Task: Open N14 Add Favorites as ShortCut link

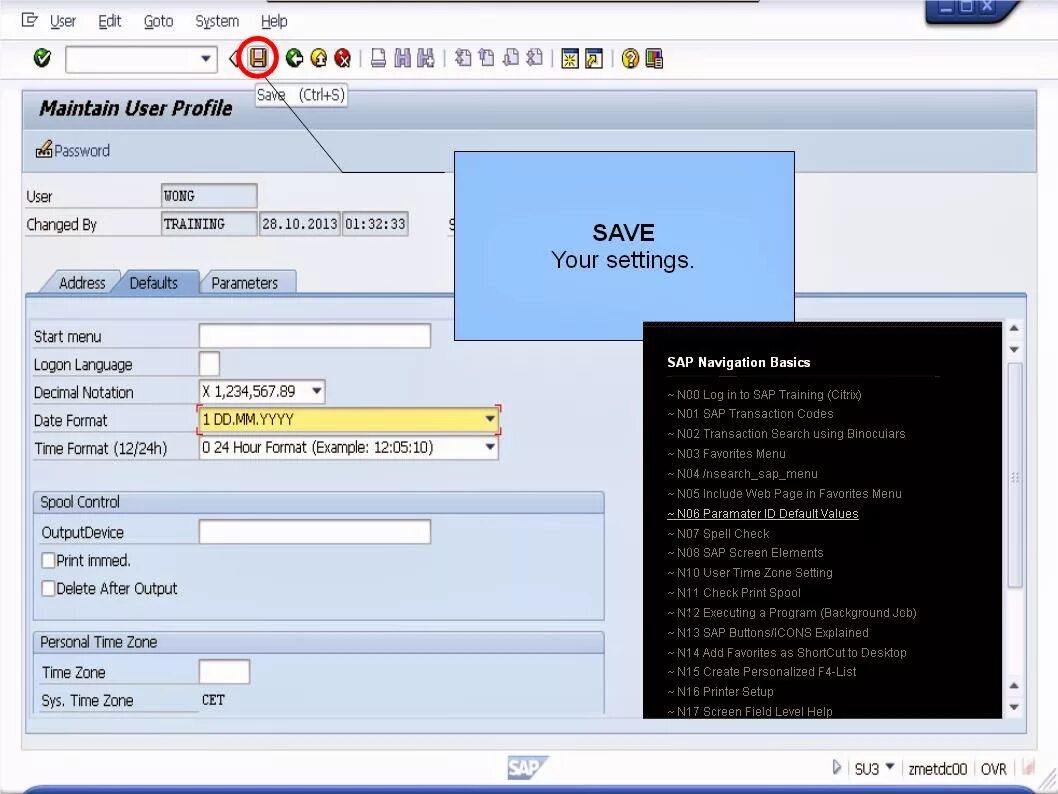Action: pos(787,652)
